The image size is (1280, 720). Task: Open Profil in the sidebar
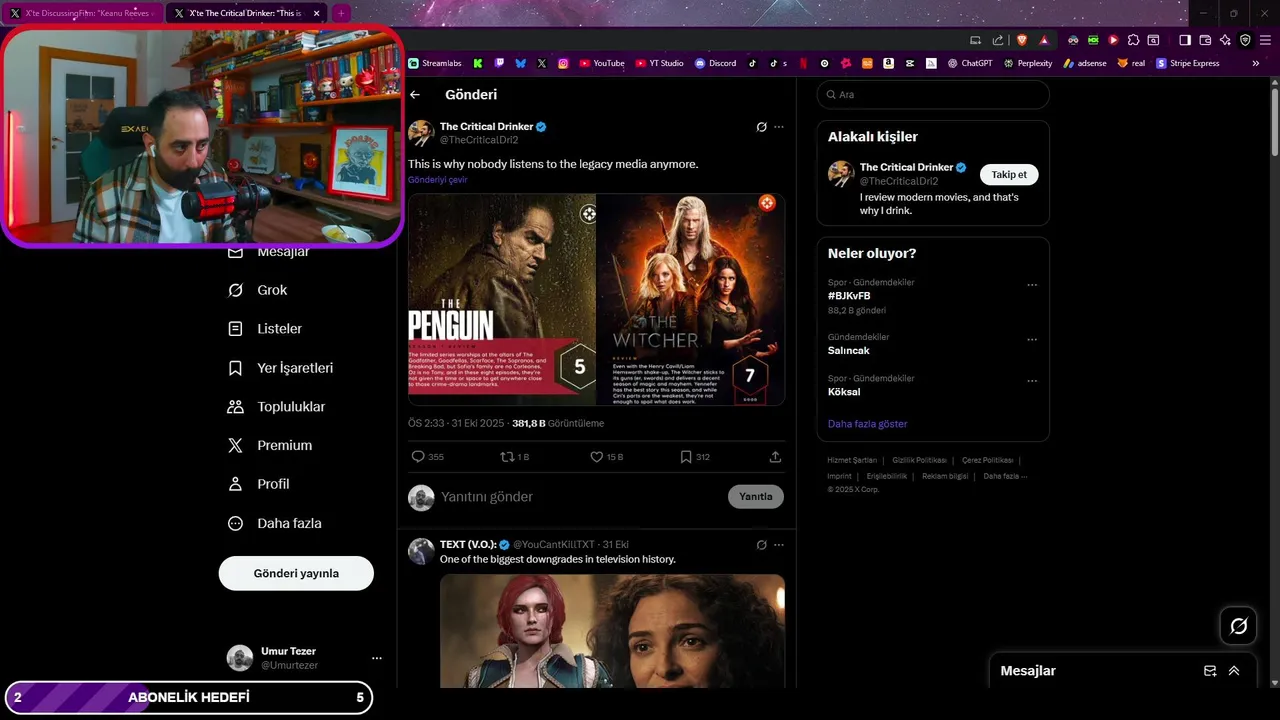(x=259, y=484)
